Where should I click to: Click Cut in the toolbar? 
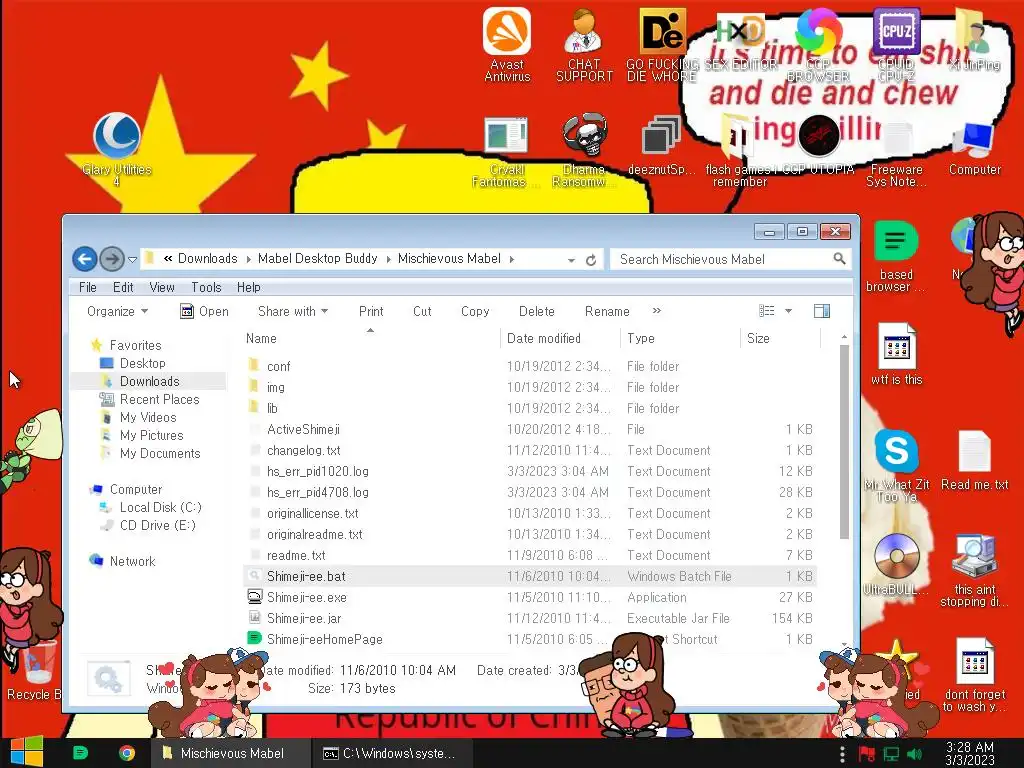coord(422,312)
